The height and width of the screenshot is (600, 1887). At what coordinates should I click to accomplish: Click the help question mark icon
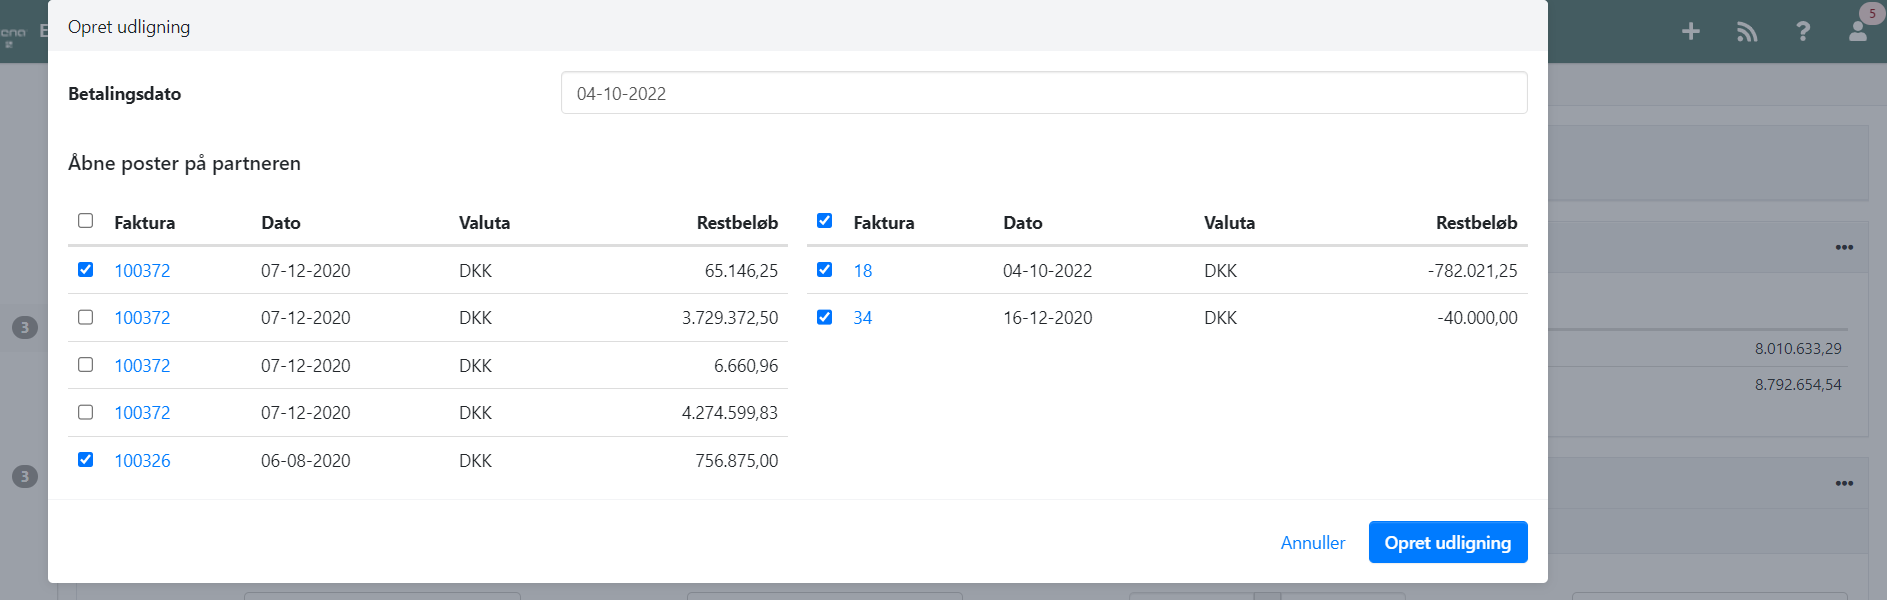coord(1802,32)
